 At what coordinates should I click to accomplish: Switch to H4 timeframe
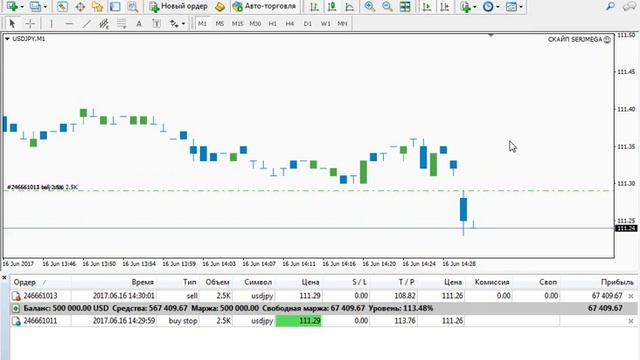[x=290, y=24]
